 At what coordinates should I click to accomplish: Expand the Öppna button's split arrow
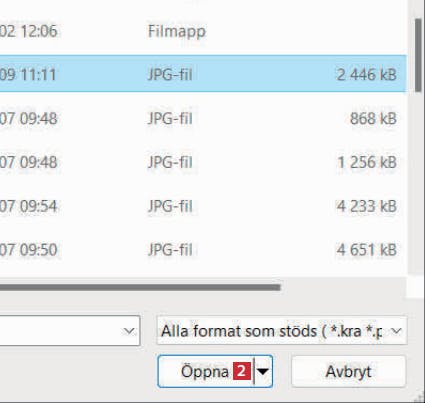(x=263, y=371)
